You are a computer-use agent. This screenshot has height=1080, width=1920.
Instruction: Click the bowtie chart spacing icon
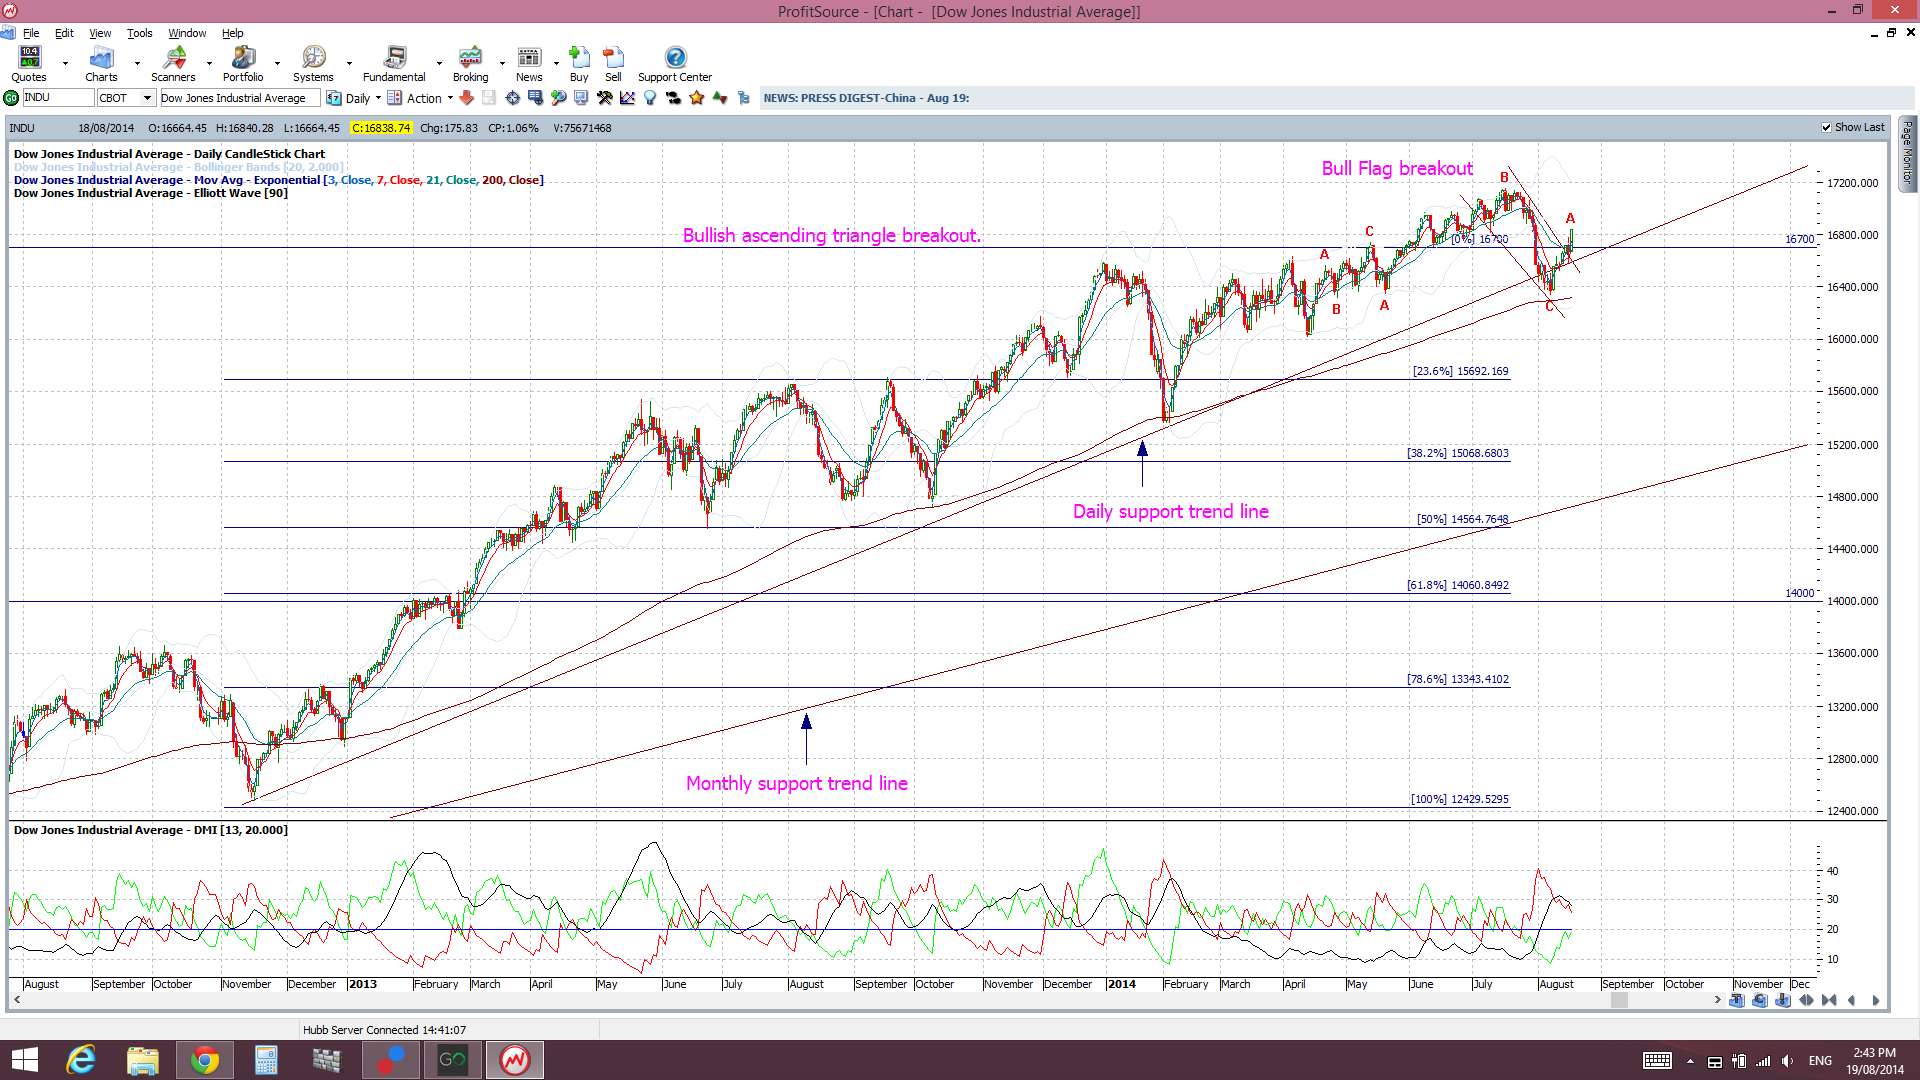[1829, 1000]
